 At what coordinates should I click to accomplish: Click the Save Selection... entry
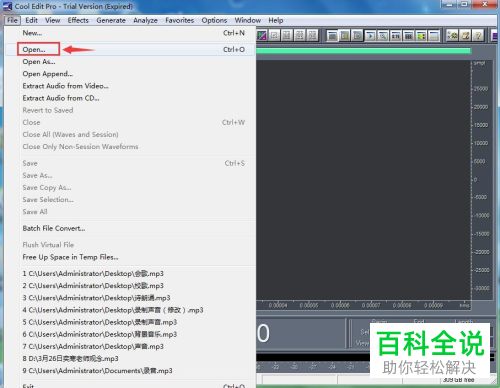pos(130,200)
